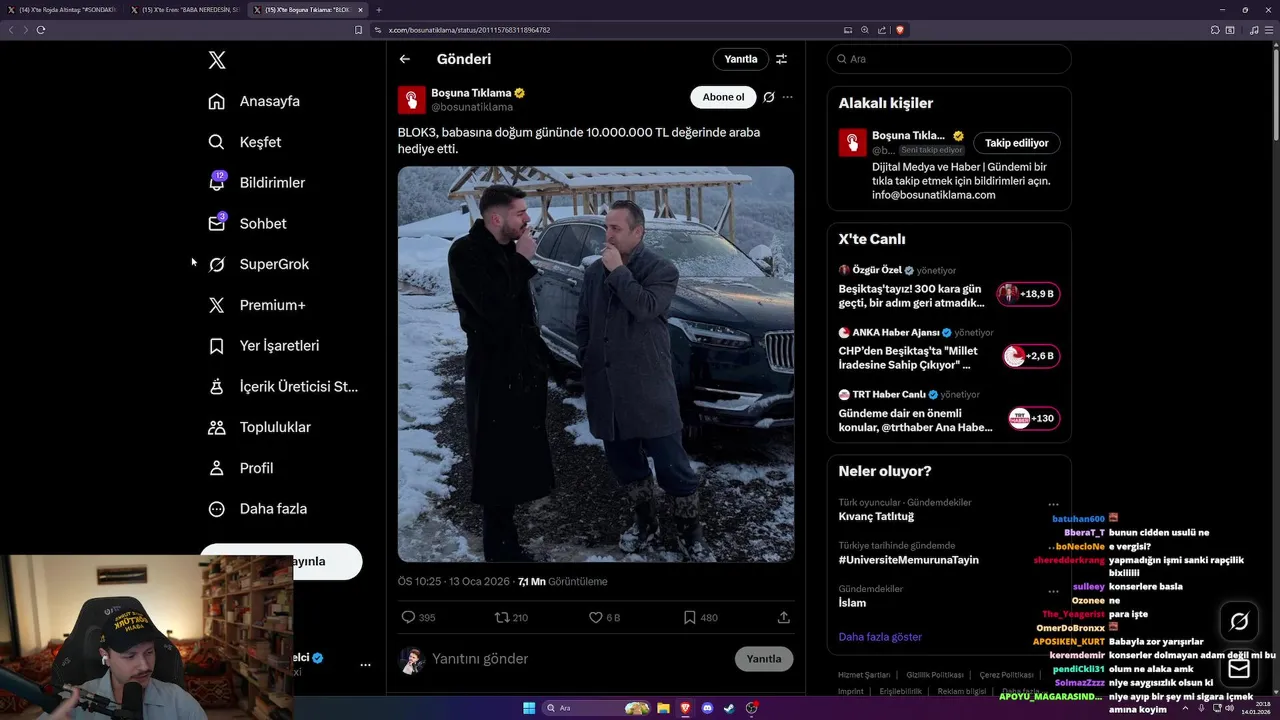Click the Ara search box
This screenshot has height=720, width=1280.
949,59
